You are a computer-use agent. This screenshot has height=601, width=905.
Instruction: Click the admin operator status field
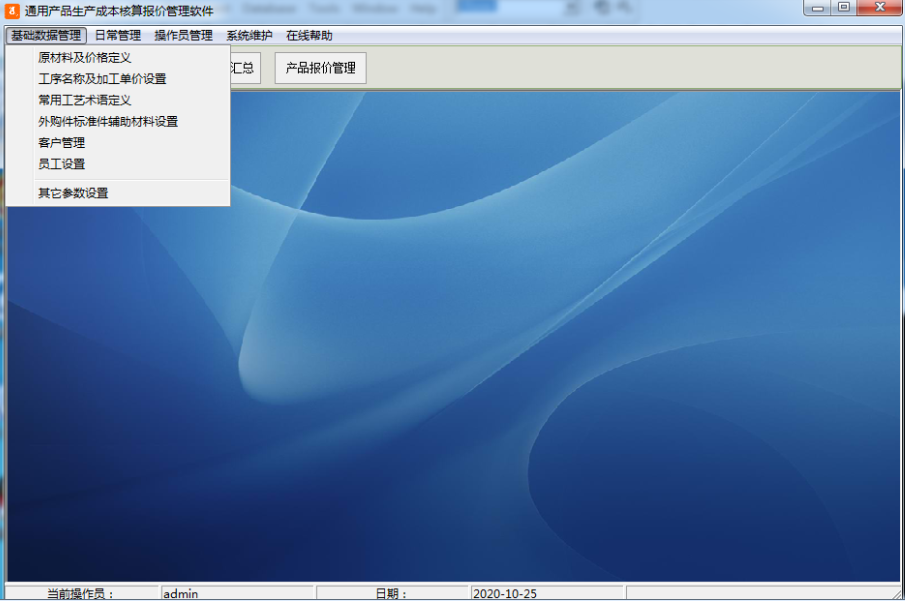click(237, 593)
